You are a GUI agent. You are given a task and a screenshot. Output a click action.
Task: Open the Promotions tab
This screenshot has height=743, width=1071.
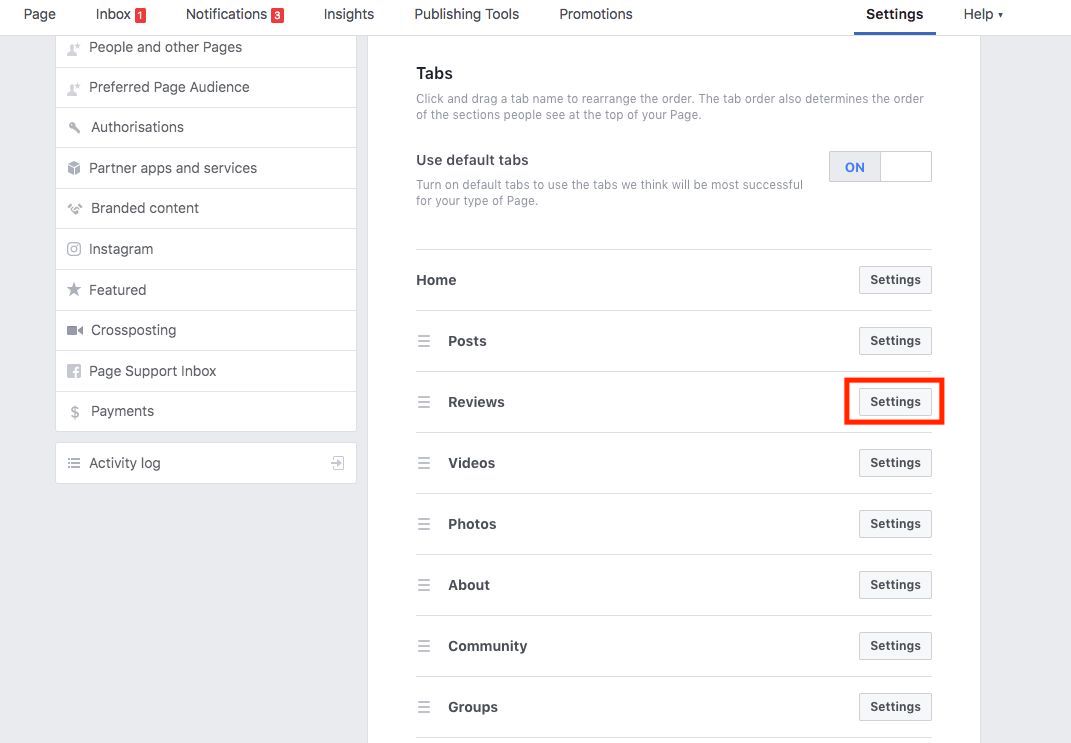coord(596,14)
